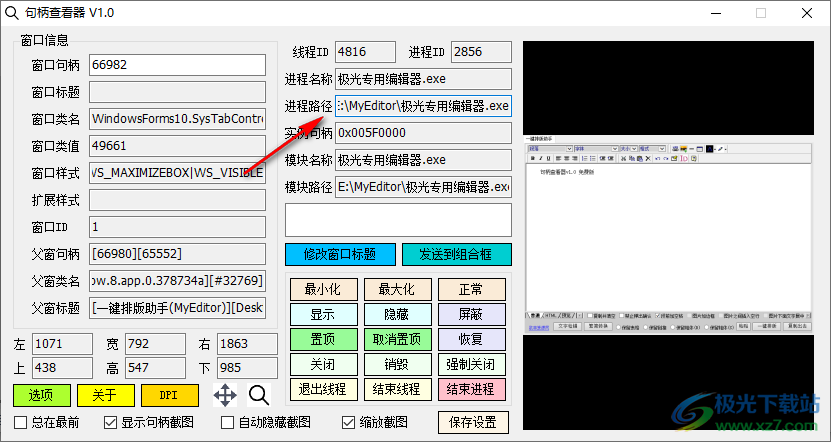Image resolution: width=831 pixels, height=442 pixels.
Task: Click the 模块路径 field with E:\MyEditor
Action: pyautogui.click(x=423, y=187)
